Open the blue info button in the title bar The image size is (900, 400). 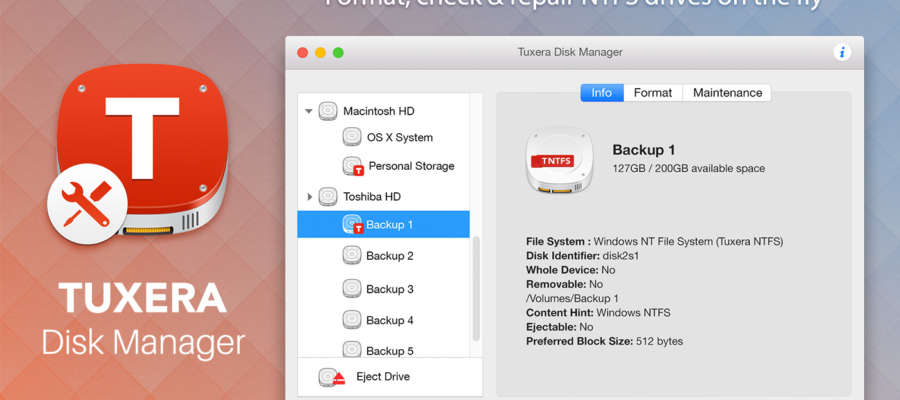click(842, 52)
